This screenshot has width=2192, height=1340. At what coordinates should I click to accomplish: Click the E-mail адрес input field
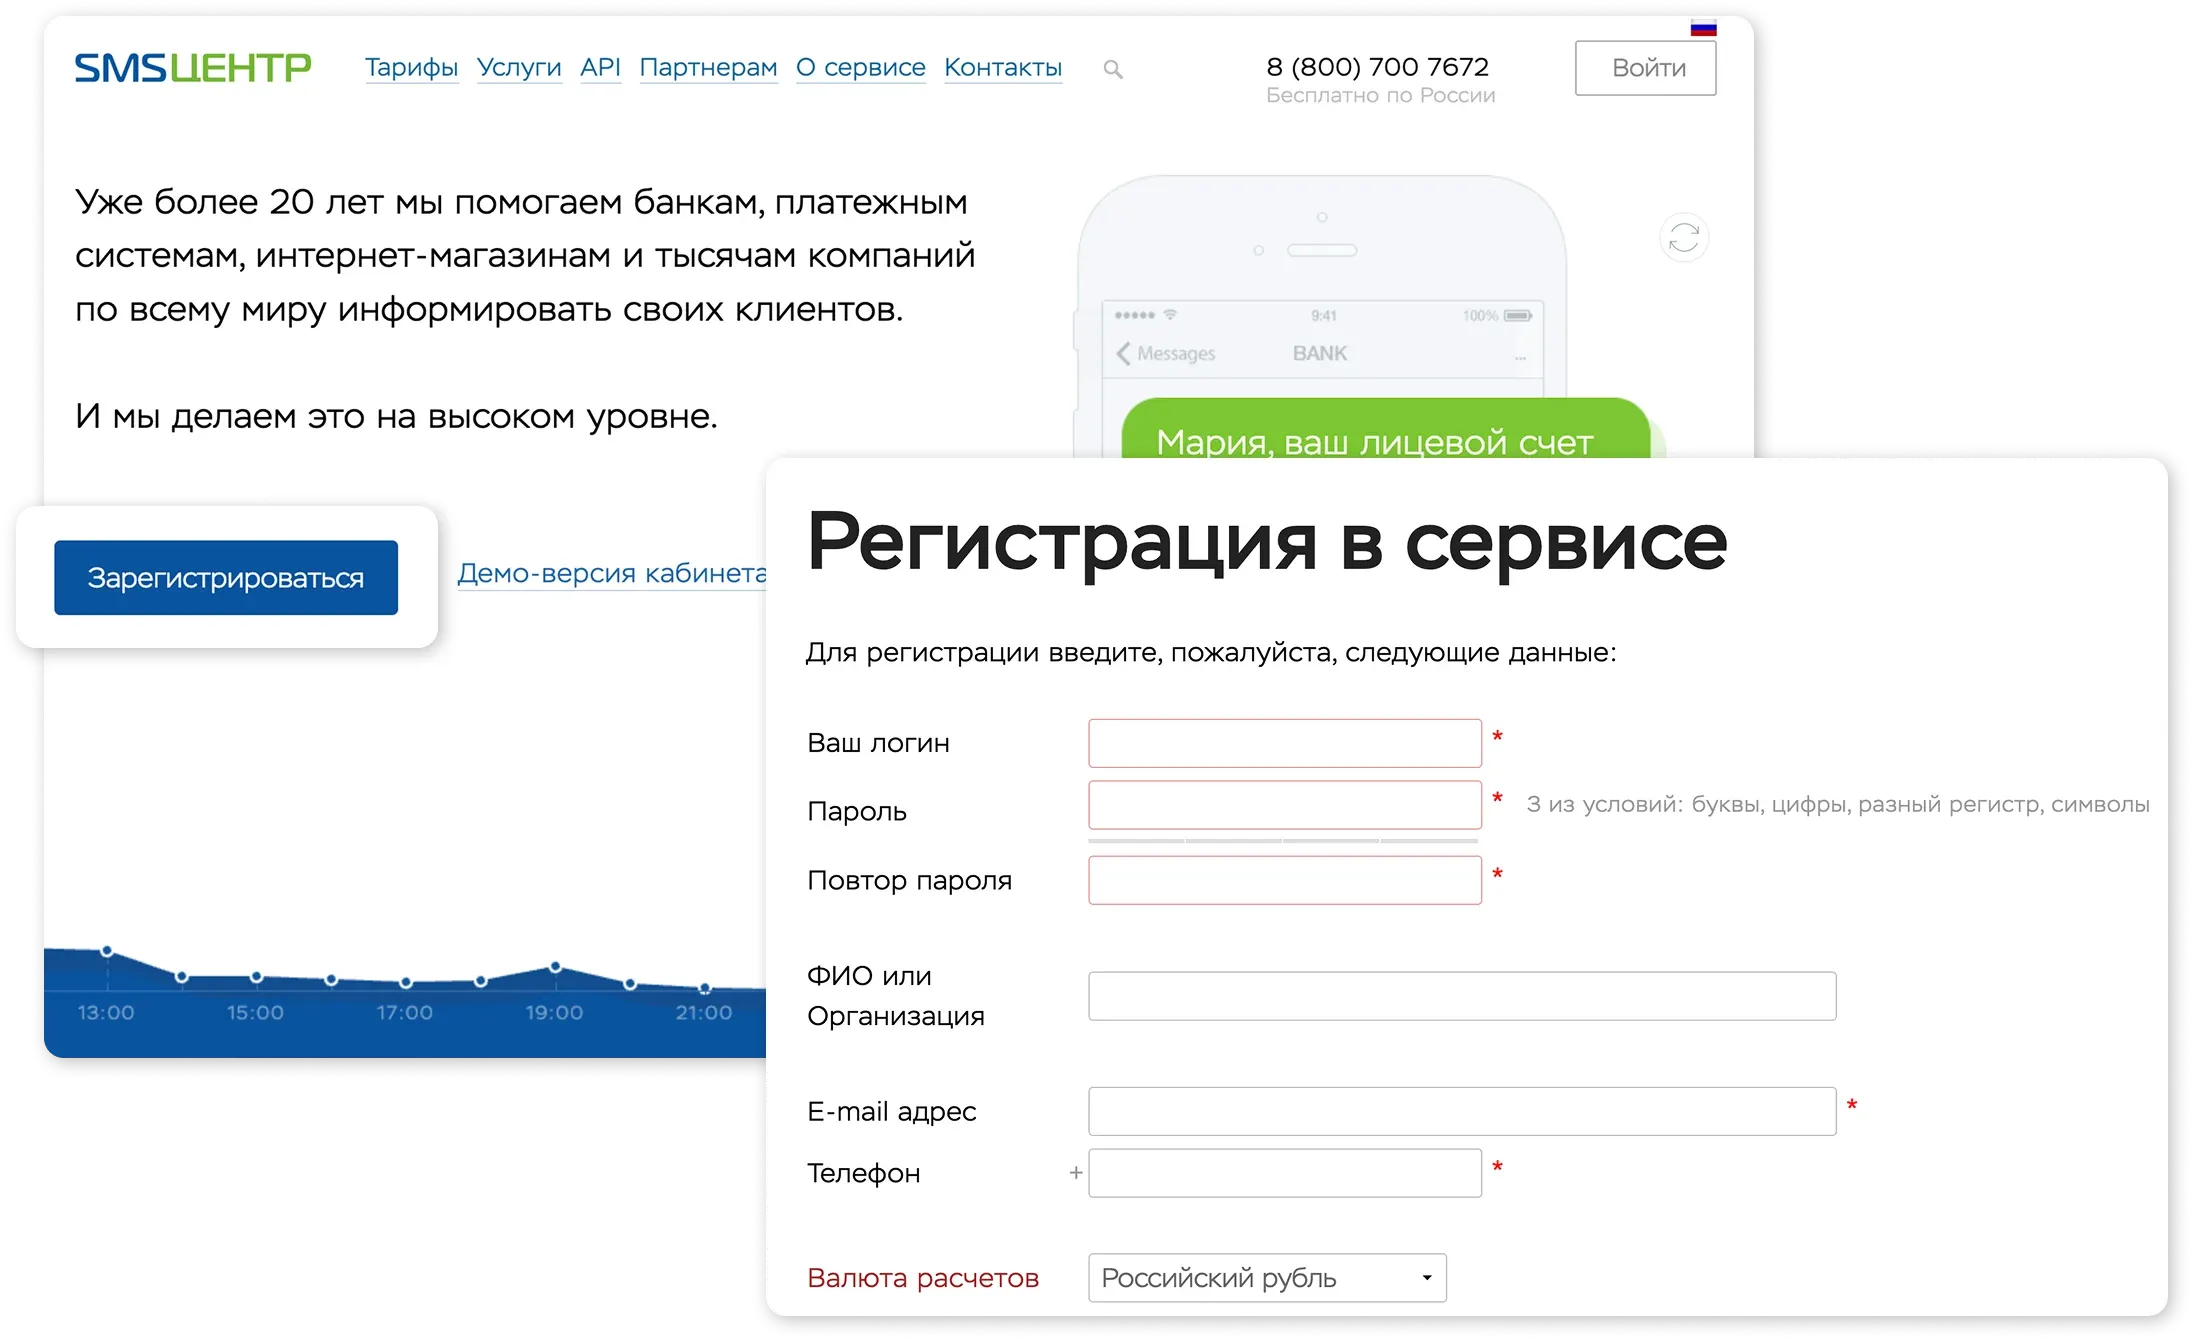pyautogui.click(x=1462, y=1110)
